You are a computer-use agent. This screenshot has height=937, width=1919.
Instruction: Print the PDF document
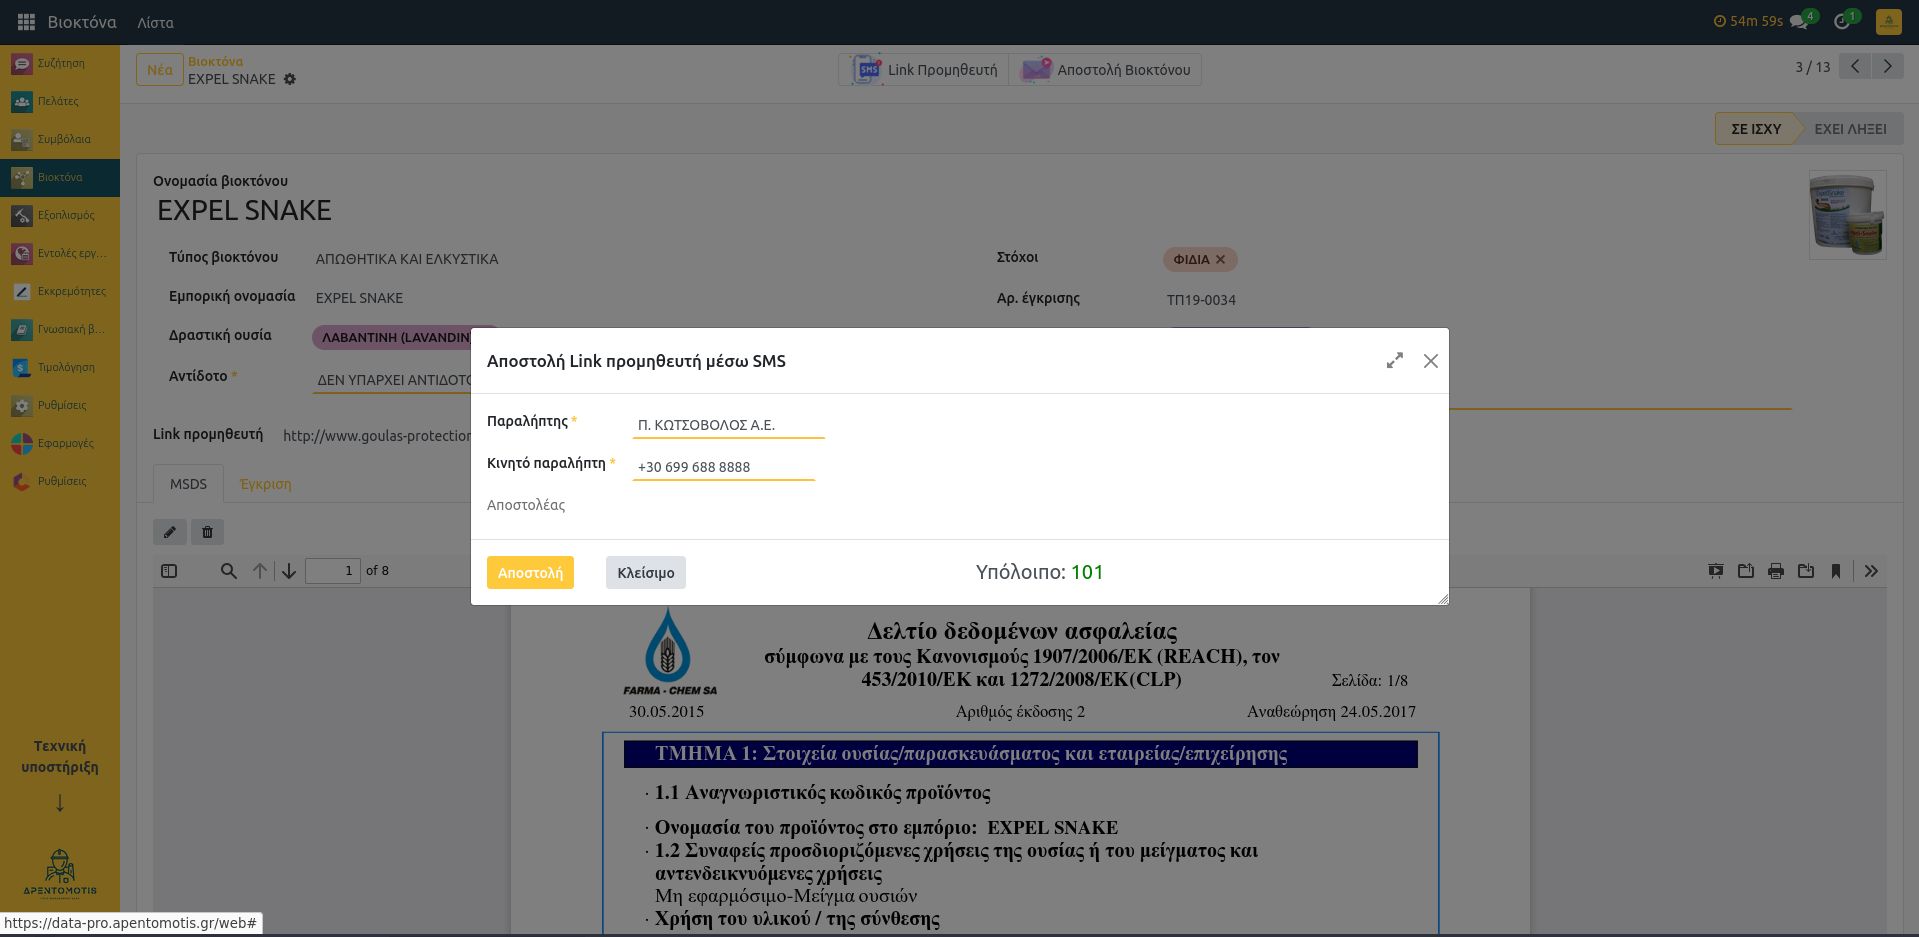pyautogui.click(x=1776, y=571)
